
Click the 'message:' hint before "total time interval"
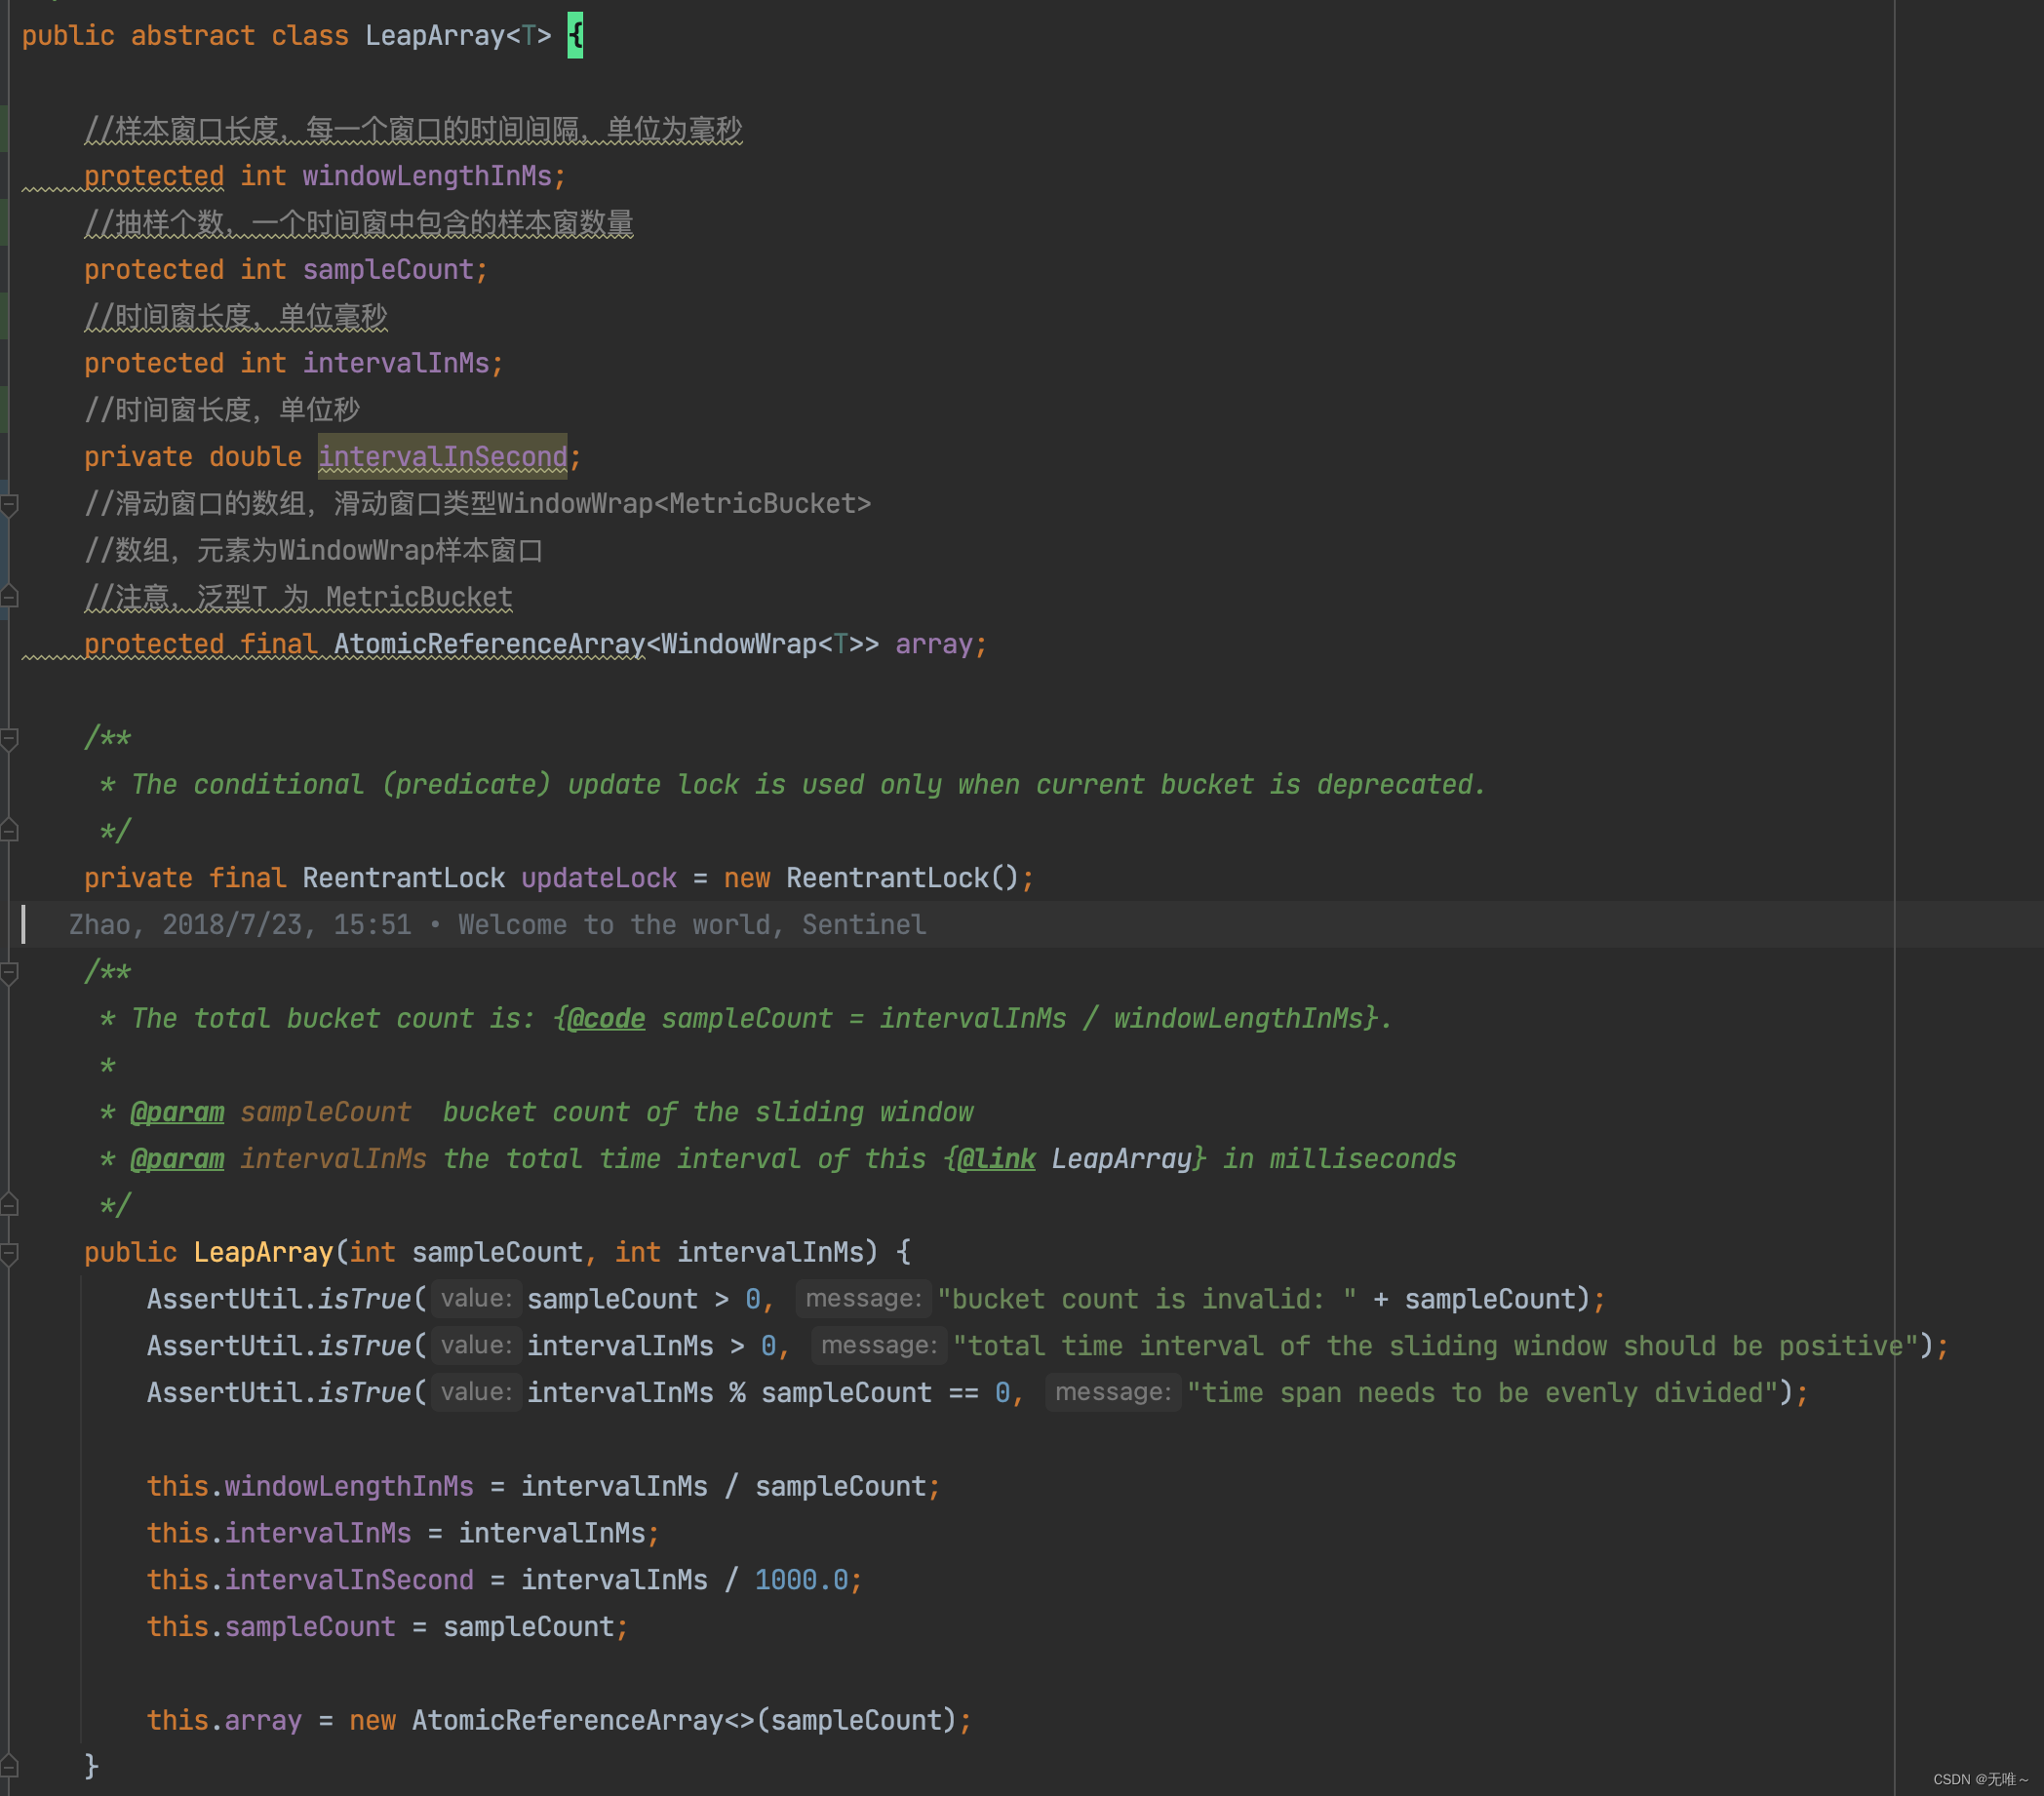[x=879, y=1345]
